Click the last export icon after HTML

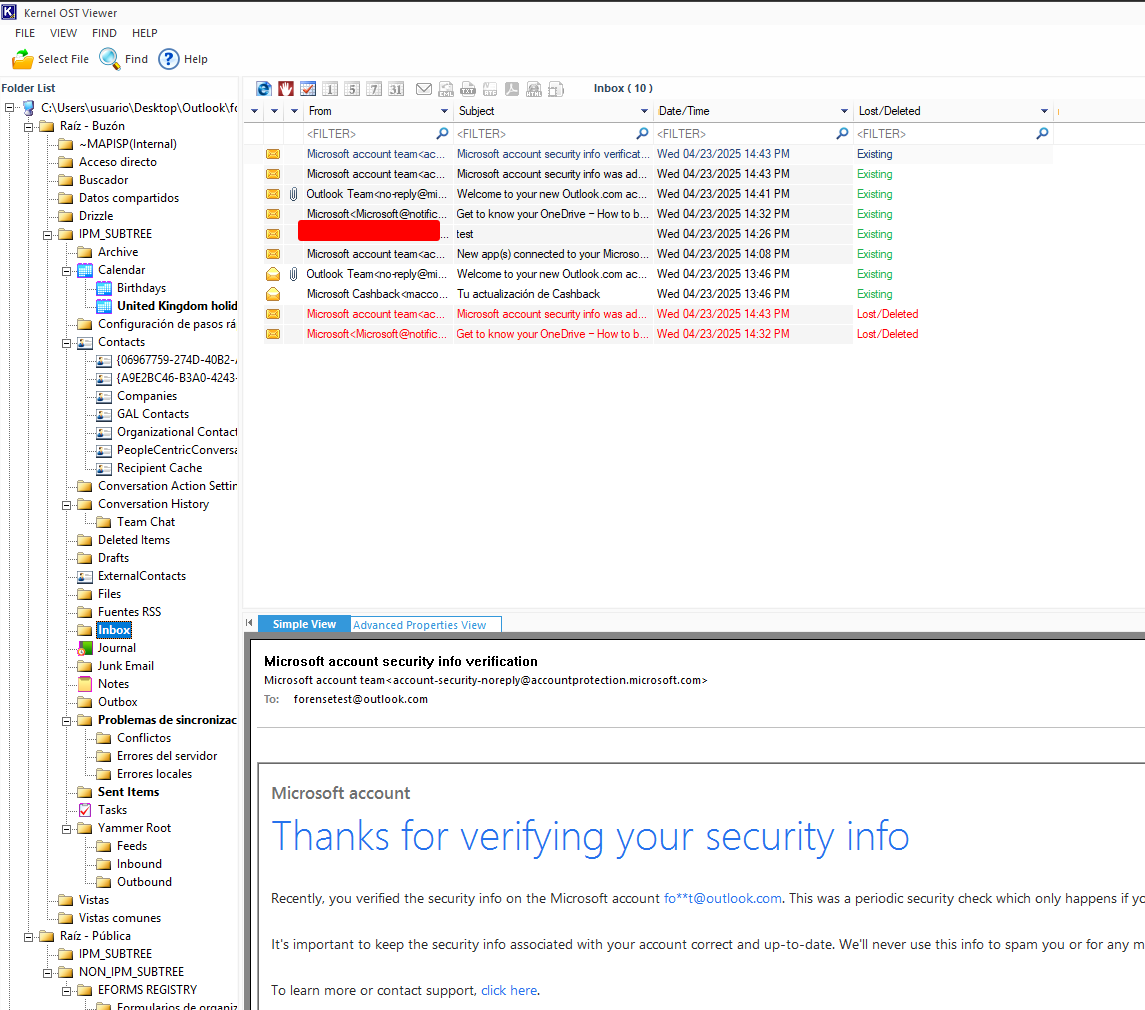coord(556,88)
